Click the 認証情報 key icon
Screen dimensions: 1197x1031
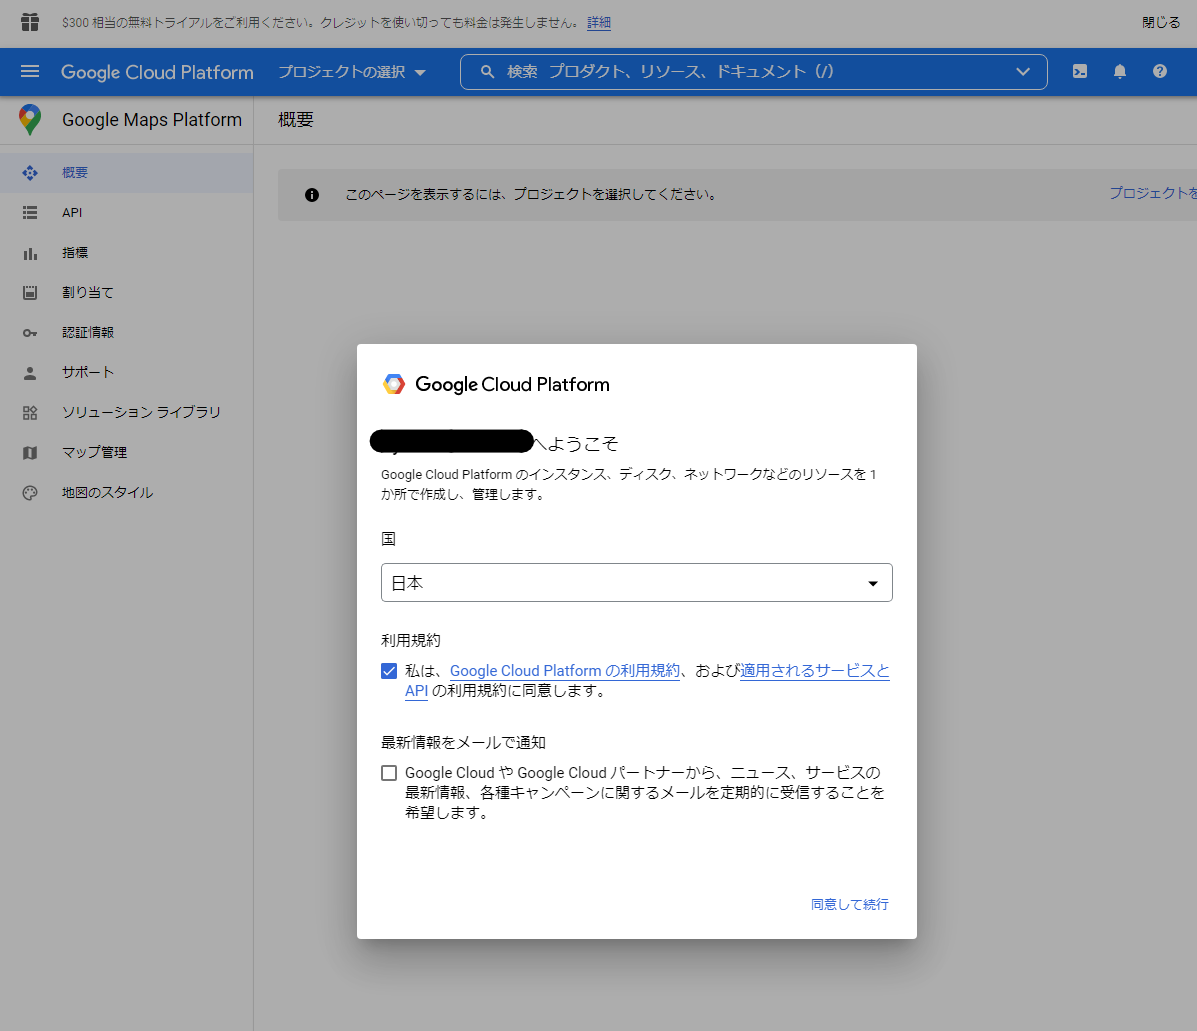[x=30, y=333]
